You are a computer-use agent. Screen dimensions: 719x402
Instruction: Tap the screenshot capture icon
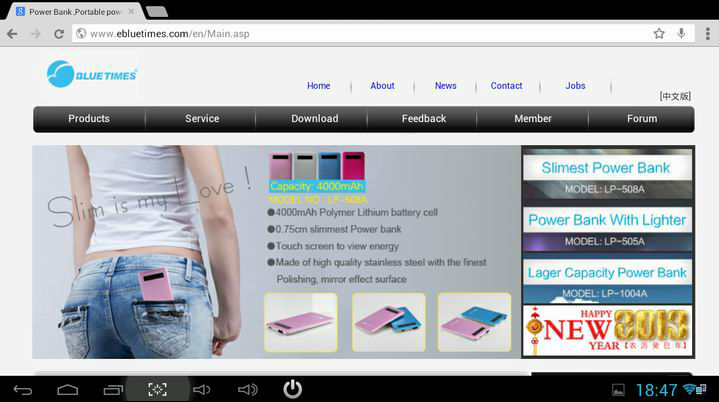coord(157,390)
